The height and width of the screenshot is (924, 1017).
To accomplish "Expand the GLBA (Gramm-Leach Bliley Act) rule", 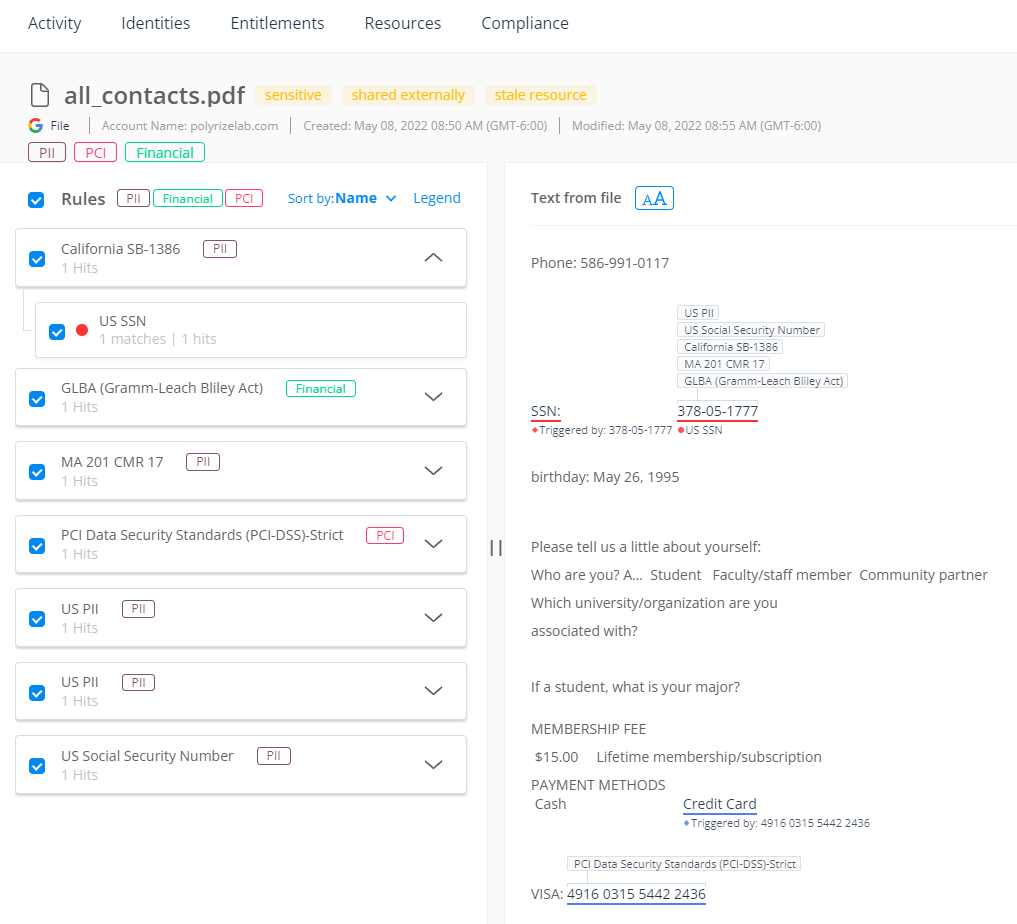I will point(433,397).
